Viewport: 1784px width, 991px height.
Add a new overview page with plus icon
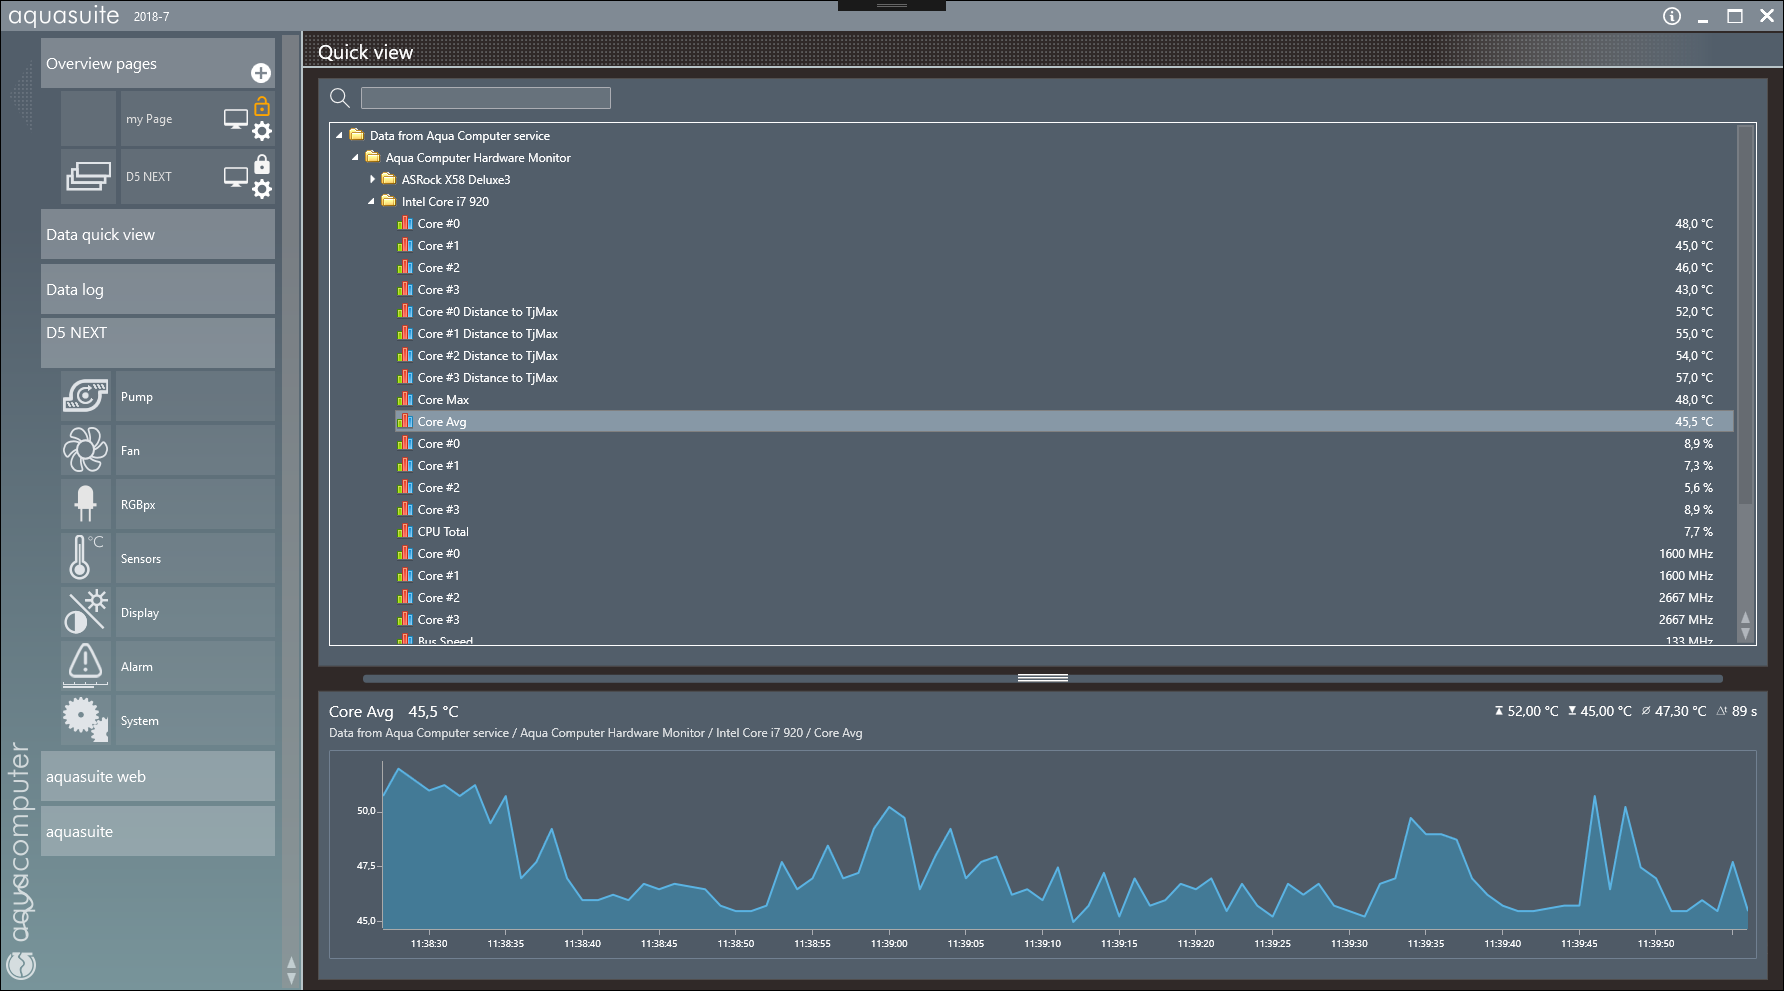pos(261,73)
